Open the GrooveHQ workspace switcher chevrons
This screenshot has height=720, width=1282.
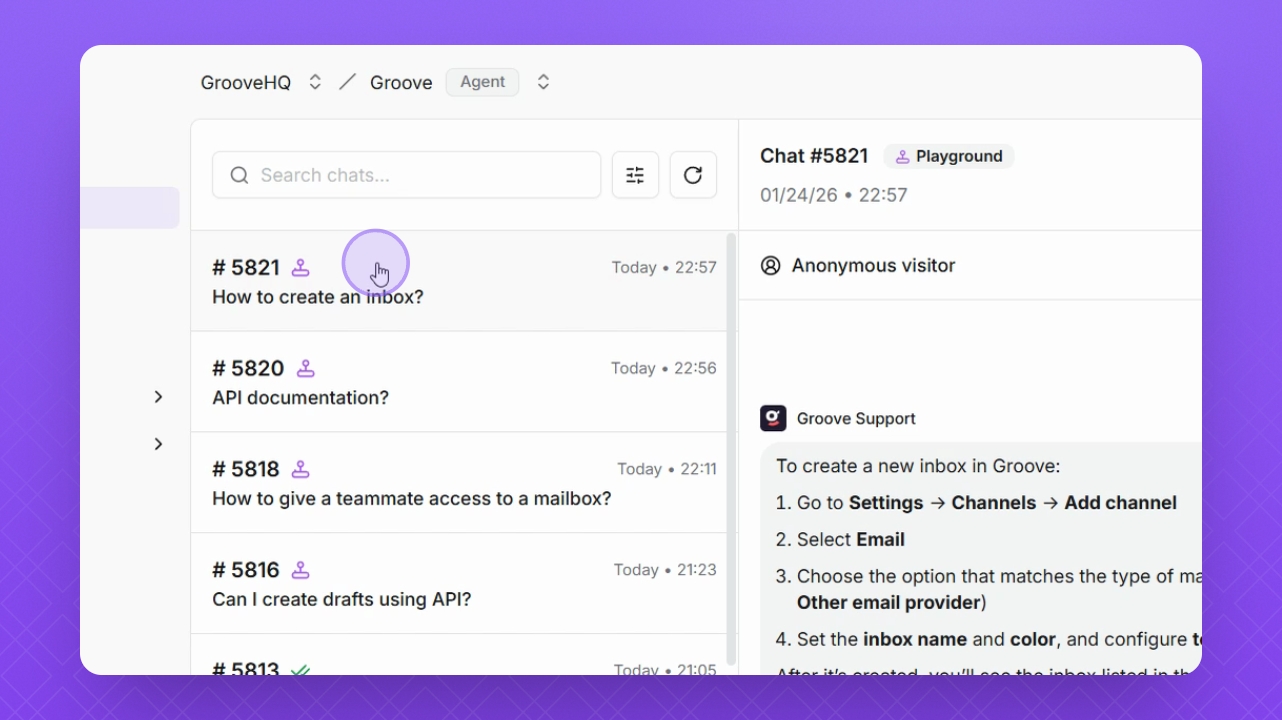click(315, 82)
